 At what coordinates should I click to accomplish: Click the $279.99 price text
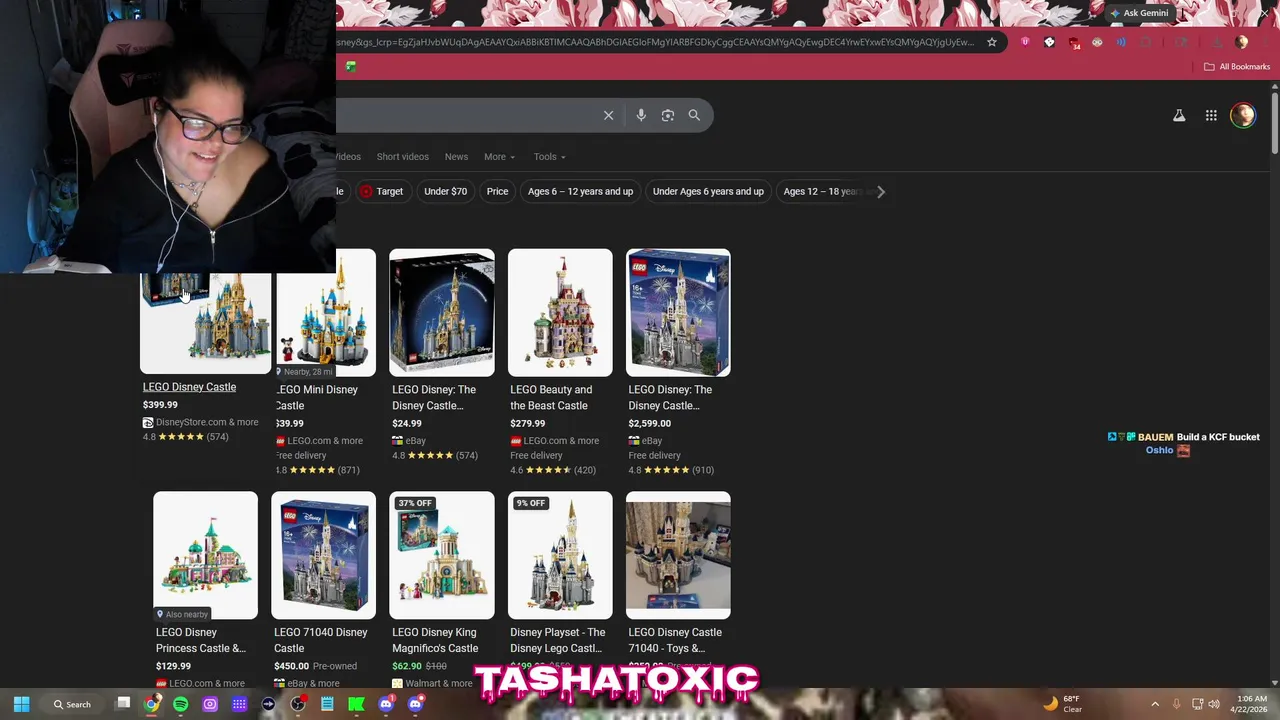(x=529, y=423)
